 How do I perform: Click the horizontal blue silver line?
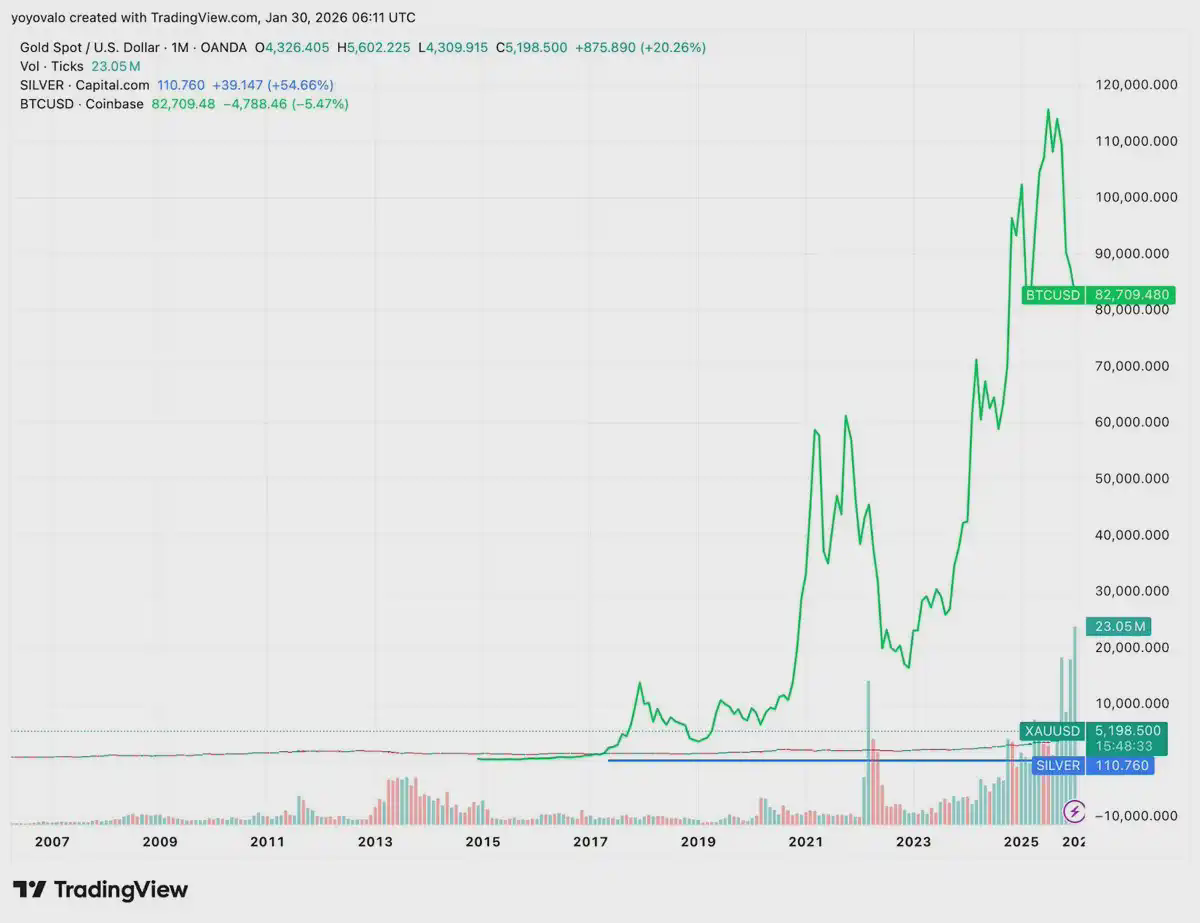coord(800,761)
